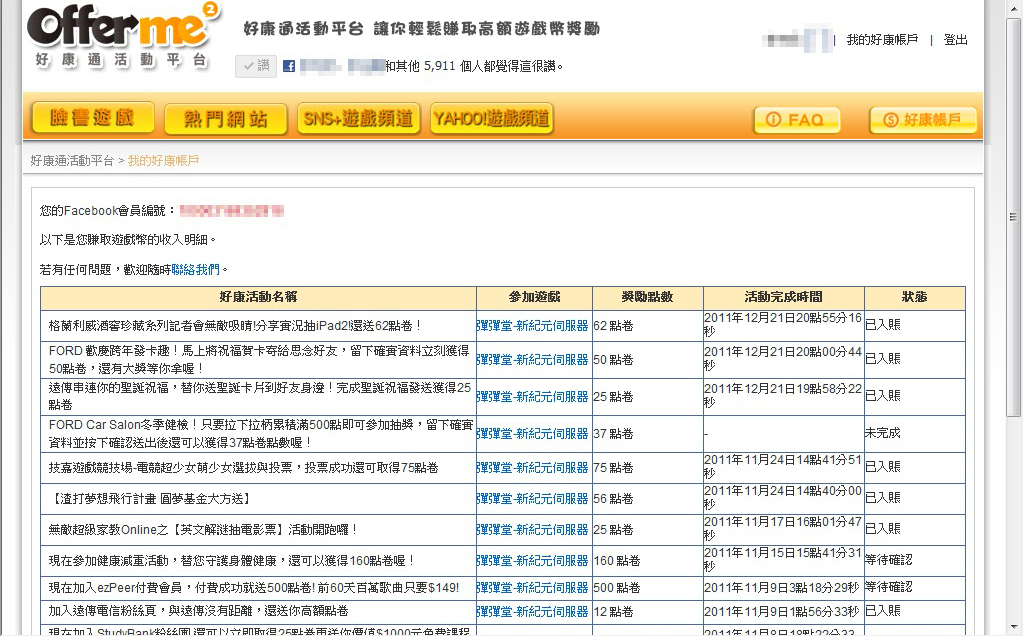Click the page scrollbar's down arrow
1024x637 pixels.
[1014, 627]
